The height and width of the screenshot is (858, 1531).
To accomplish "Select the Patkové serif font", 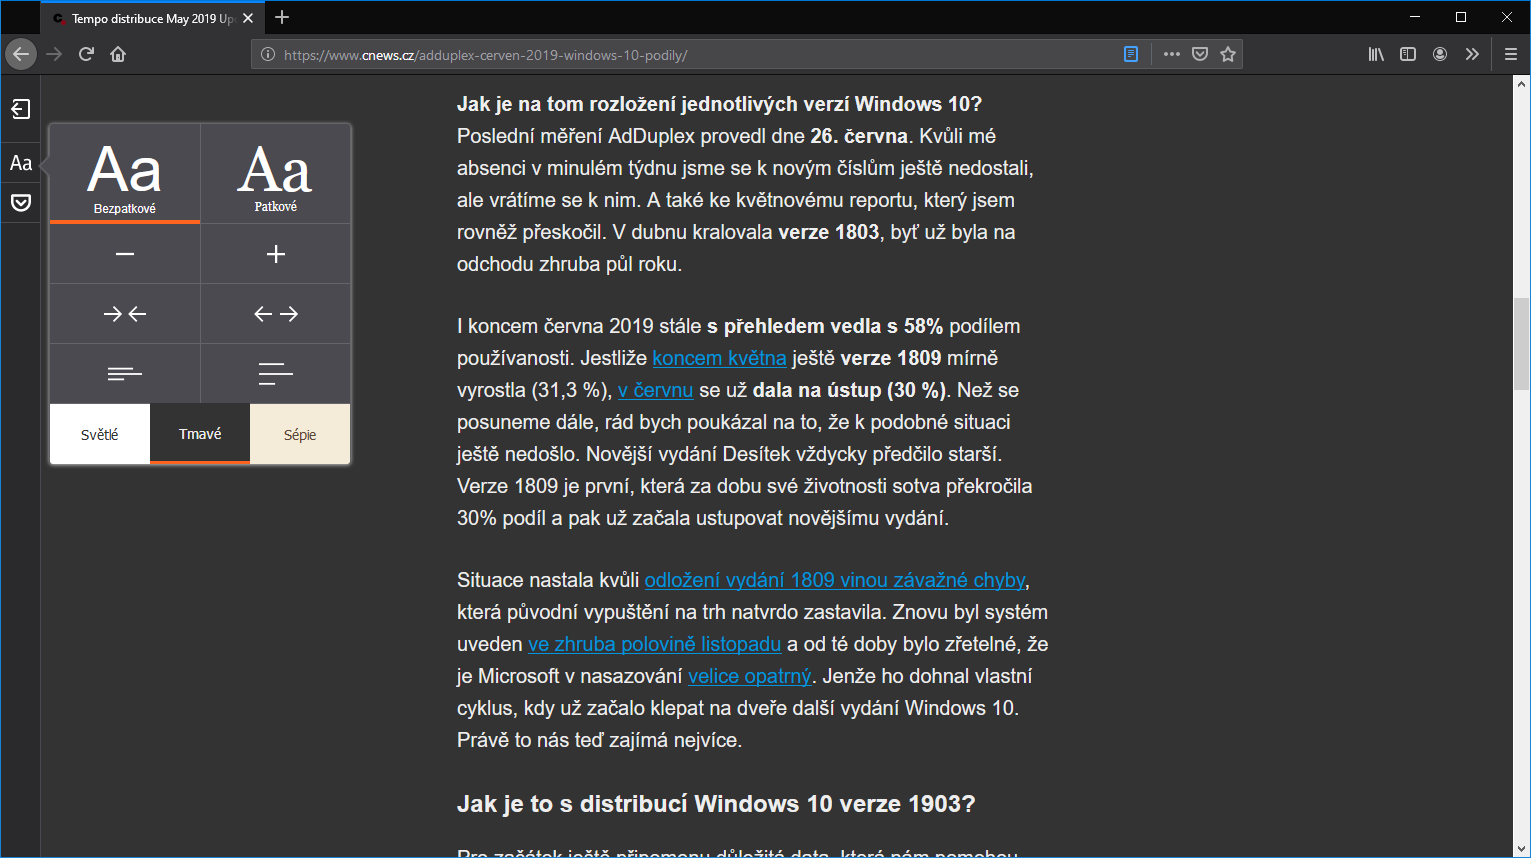I will click(x=276, y=174).
